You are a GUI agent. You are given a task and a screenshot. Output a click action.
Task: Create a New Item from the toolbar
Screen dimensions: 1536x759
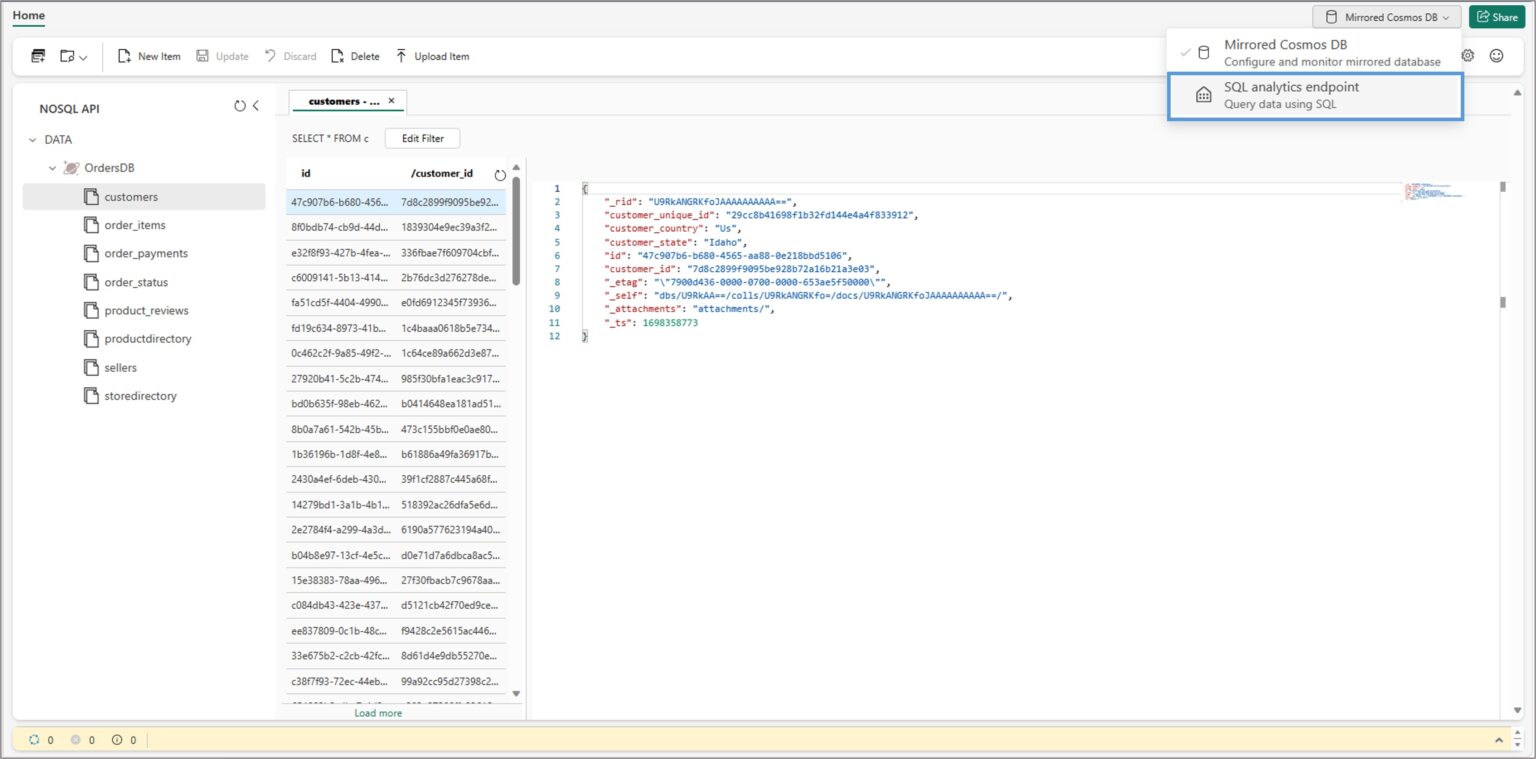point(148,56)
